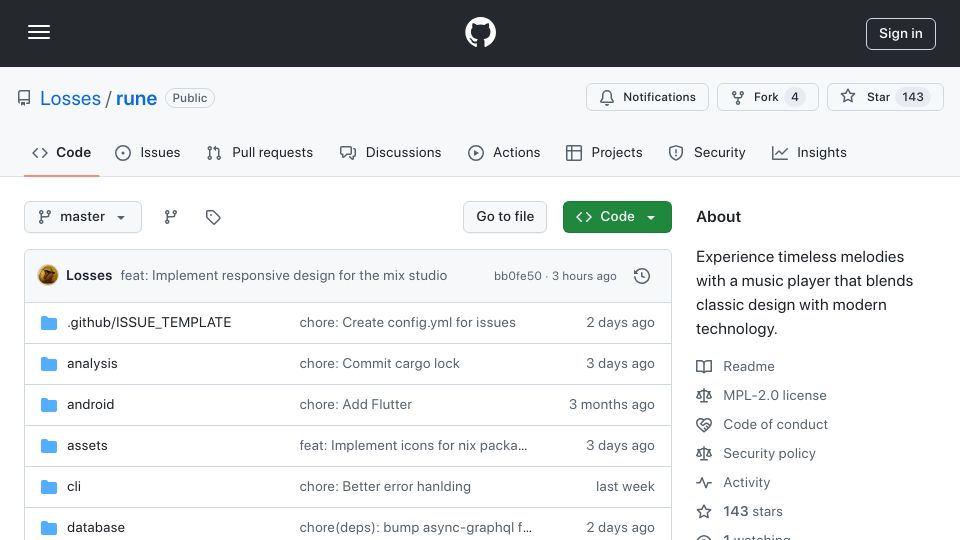
Task: View commit history clock icon
Action: (642, 276)
